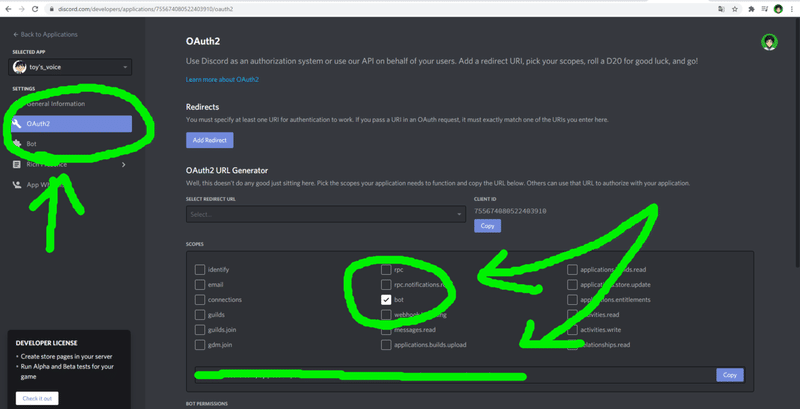Image resolution: width=800 pixels, height=409 pixels.
Task: Click the site lock icon in address bar
Action: 51,9
